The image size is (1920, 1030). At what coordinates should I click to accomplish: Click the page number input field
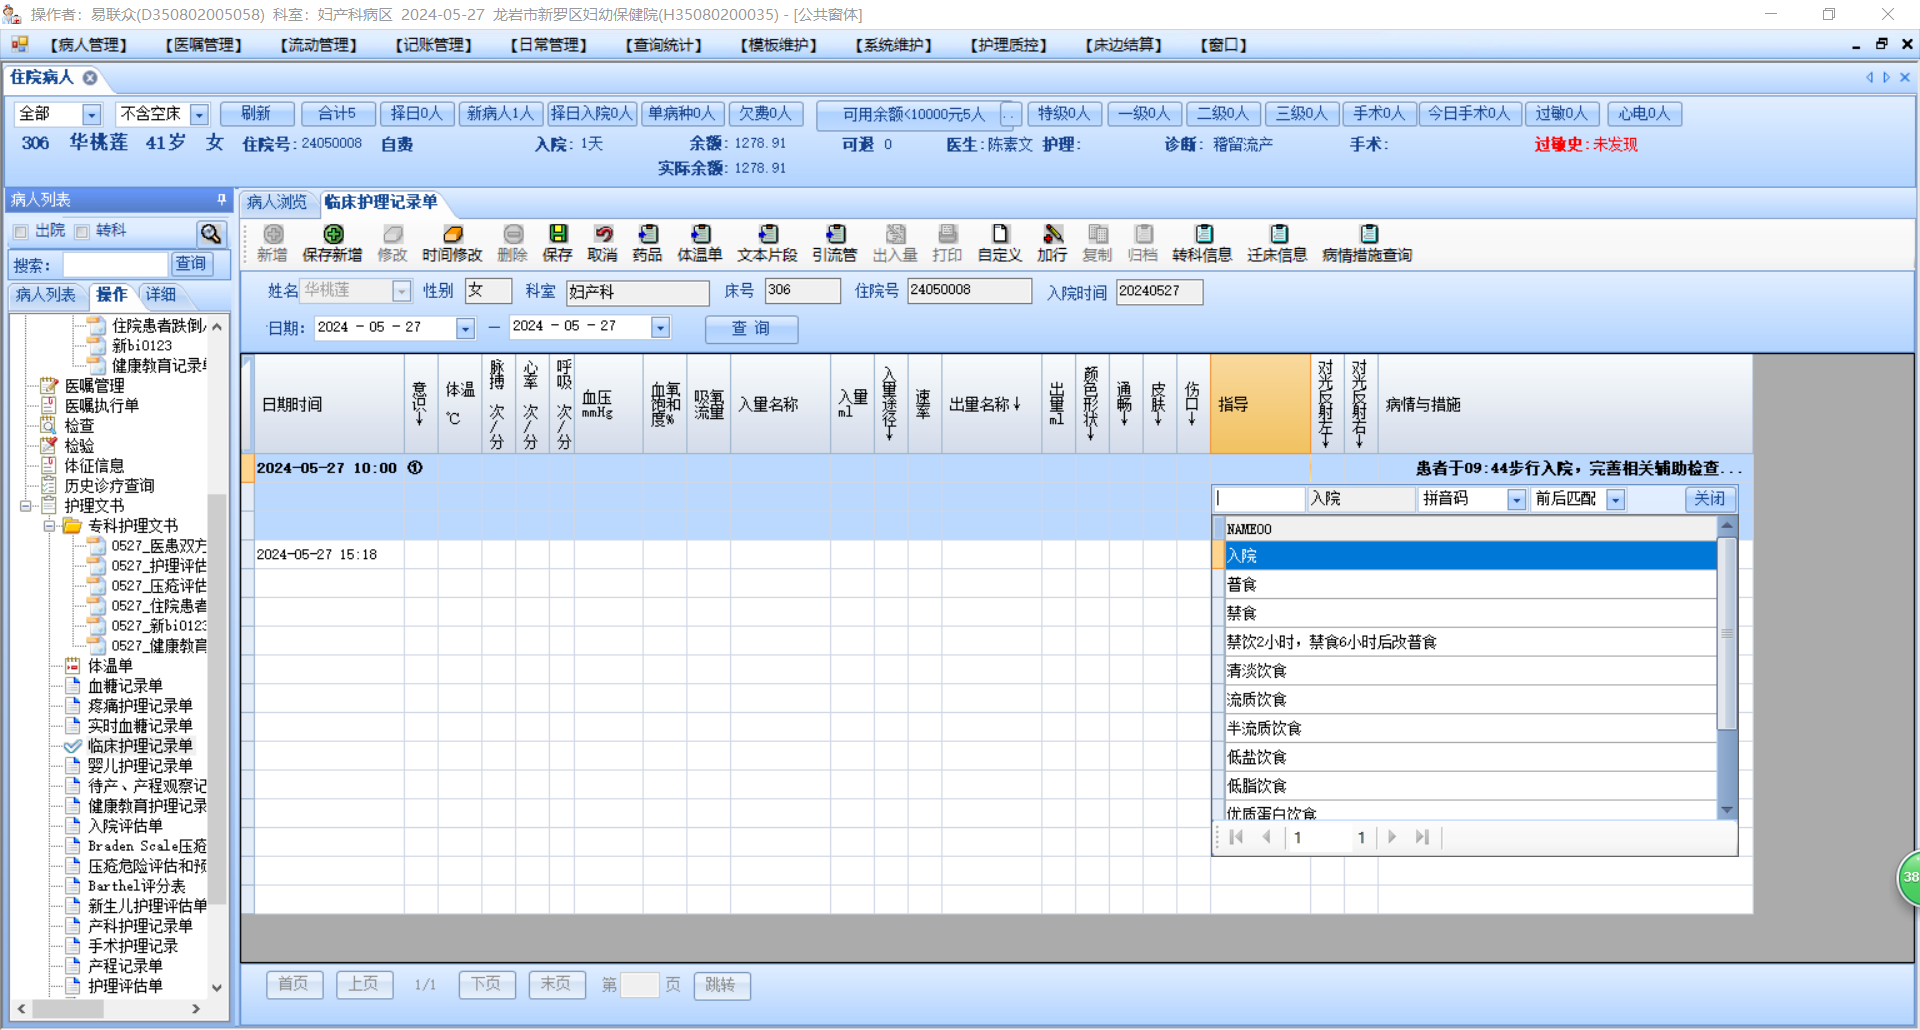click(640, 985)
